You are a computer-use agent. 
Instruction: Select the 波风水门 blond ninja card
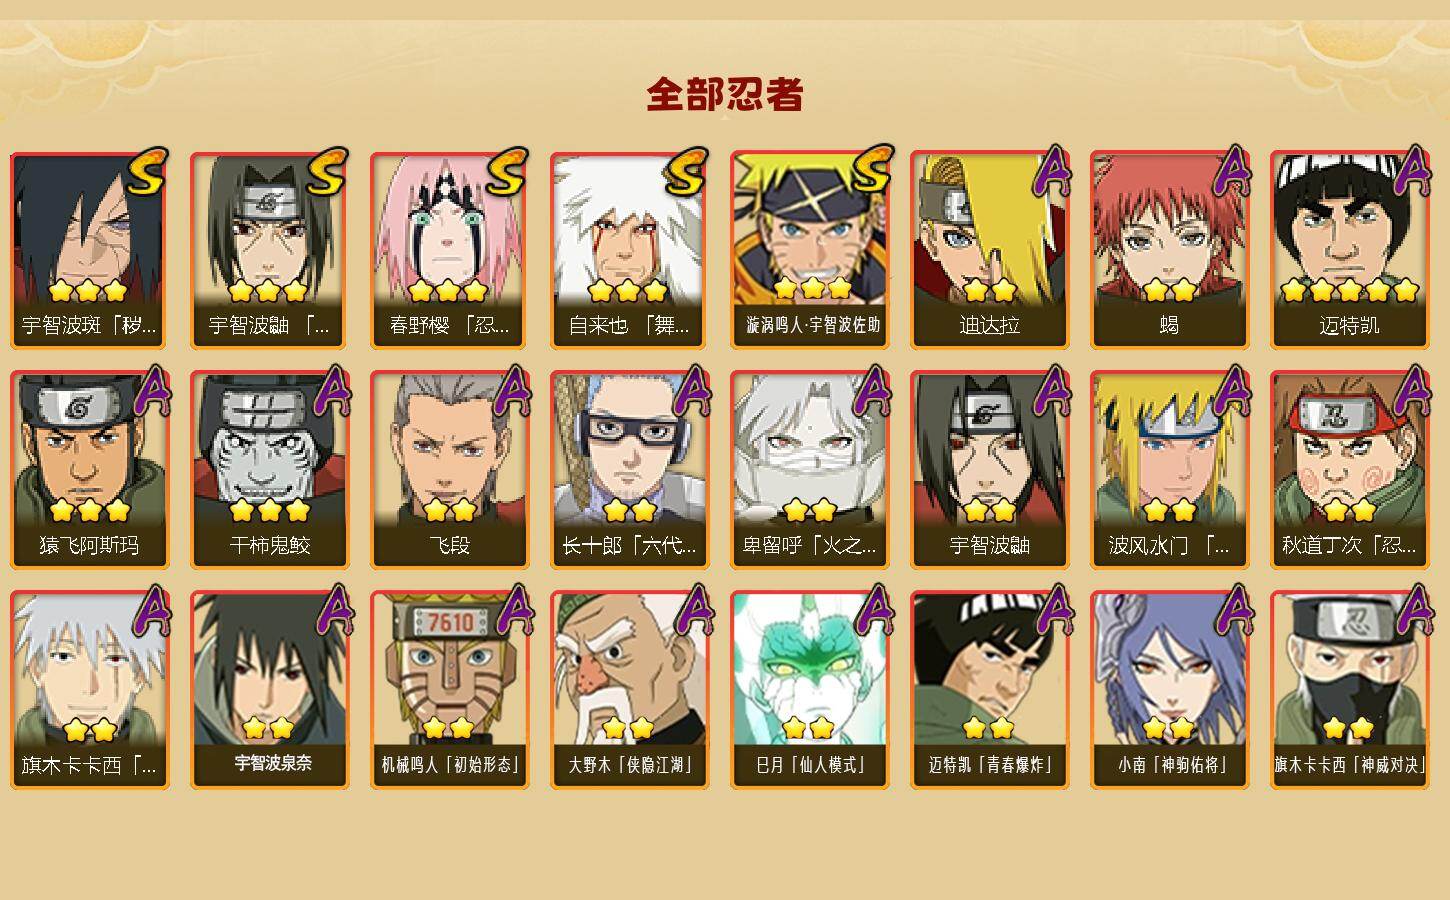[1170, 470]
